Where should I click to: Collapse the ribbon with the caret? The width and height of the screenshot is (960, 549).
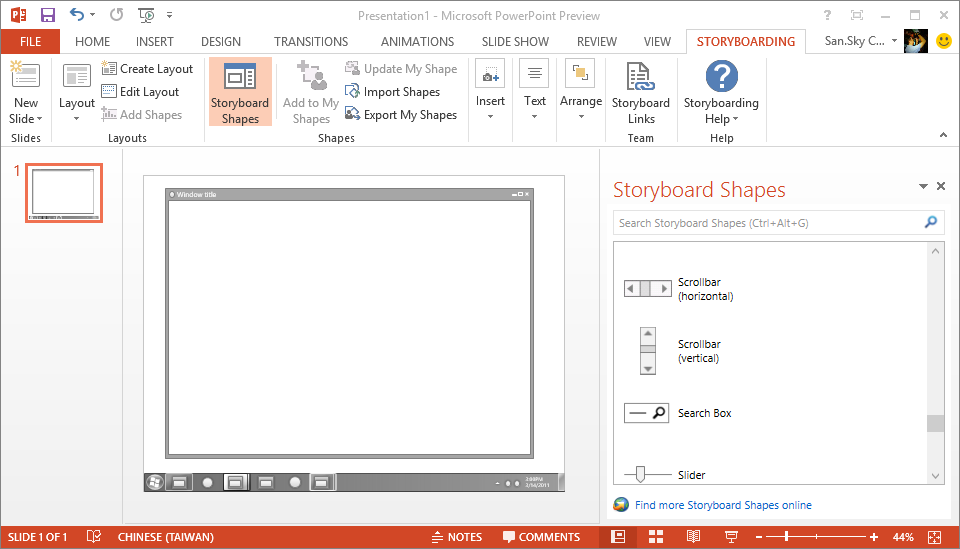[x=943, y=135]
